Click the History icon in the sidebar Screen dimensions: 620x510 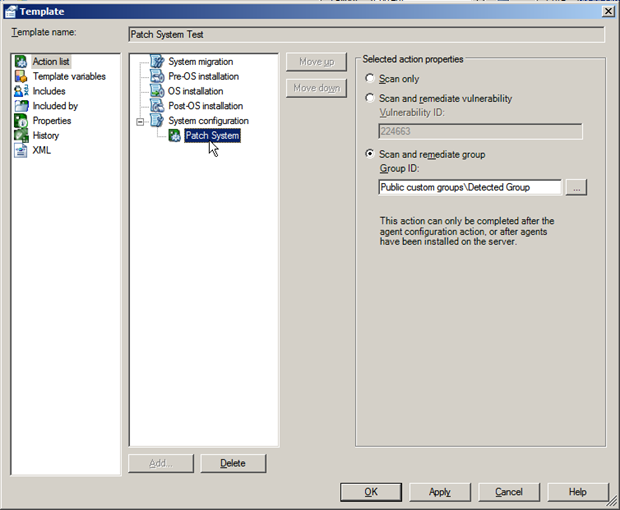click(21, 135)
